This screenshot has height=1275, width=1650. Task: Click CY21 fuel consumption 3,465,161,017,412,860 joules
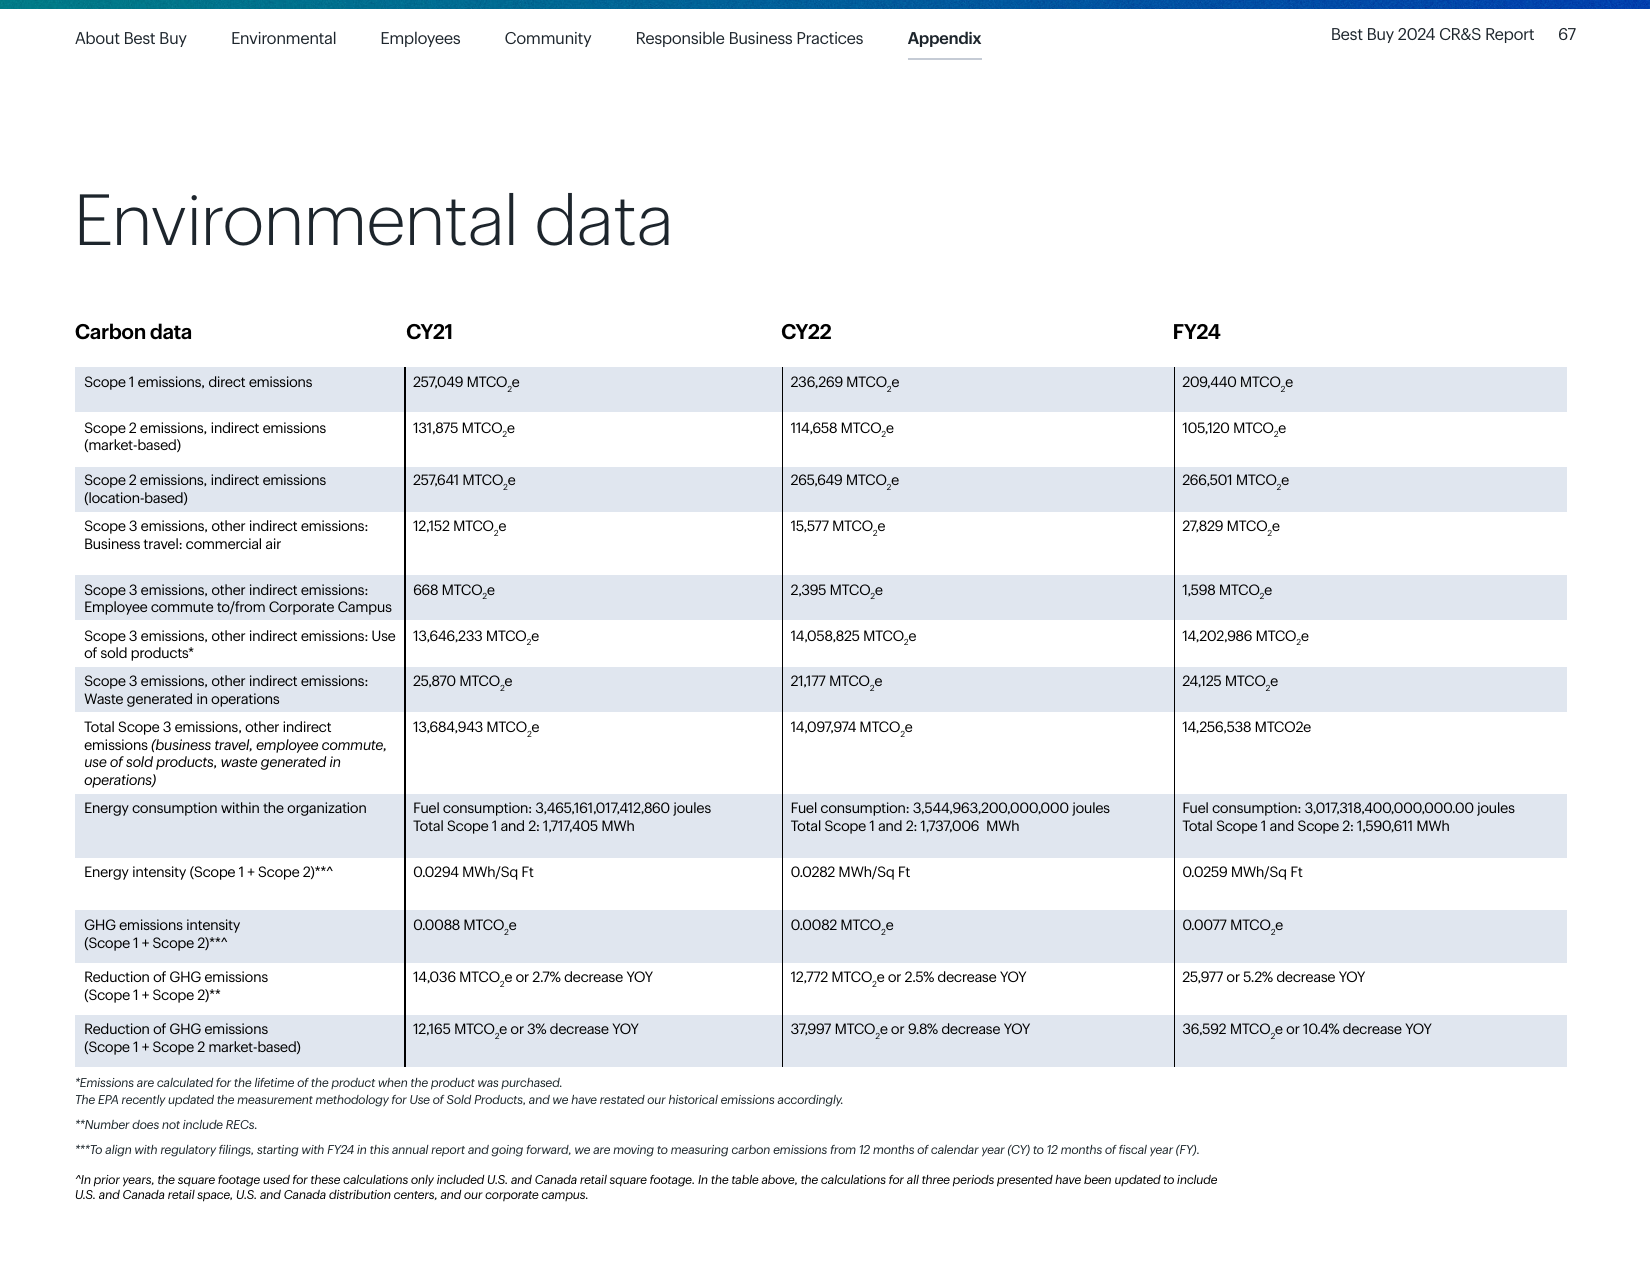[562, 808]
